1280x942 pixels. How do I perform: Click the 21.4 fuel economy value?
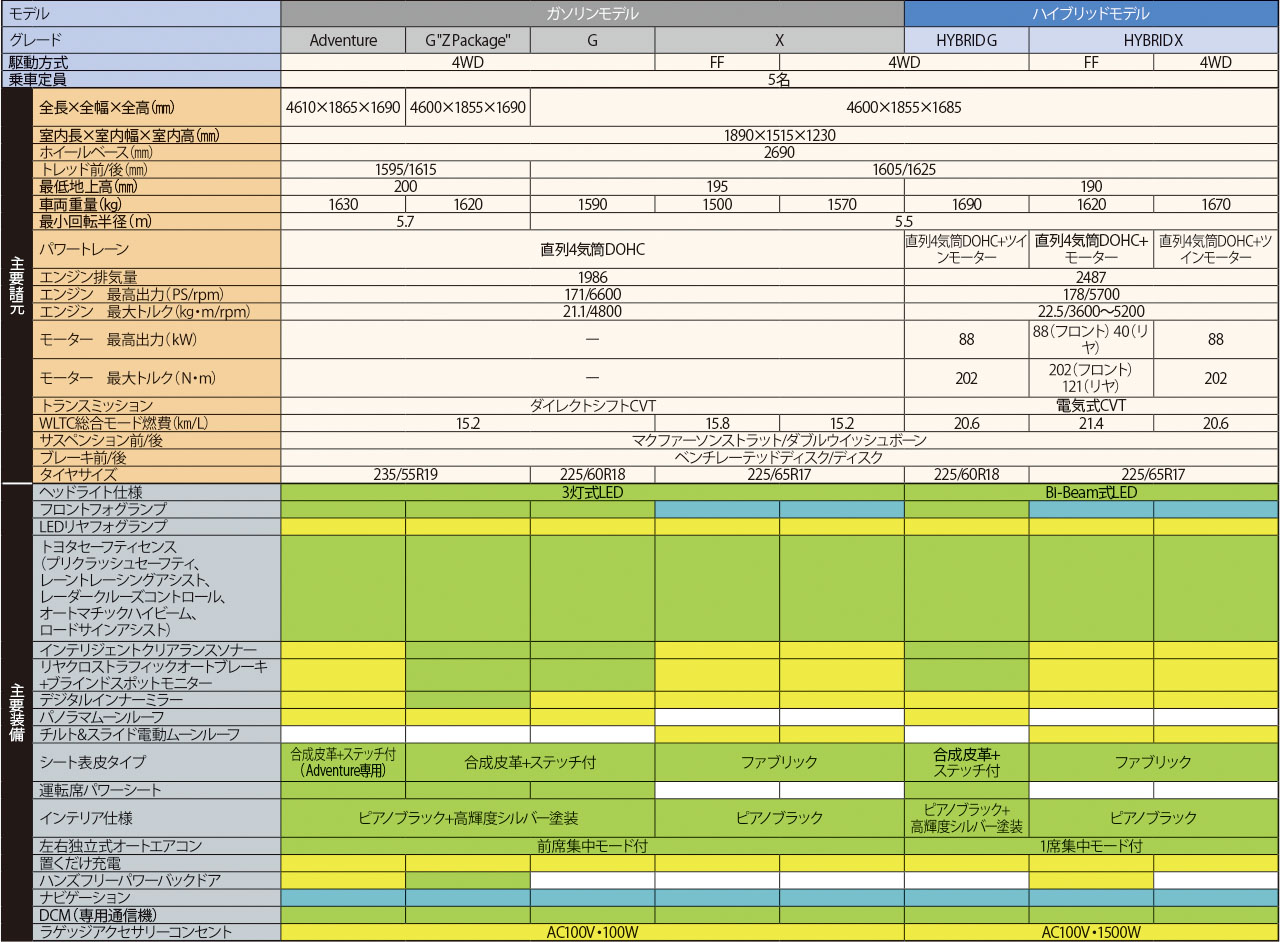(1091, 423)
